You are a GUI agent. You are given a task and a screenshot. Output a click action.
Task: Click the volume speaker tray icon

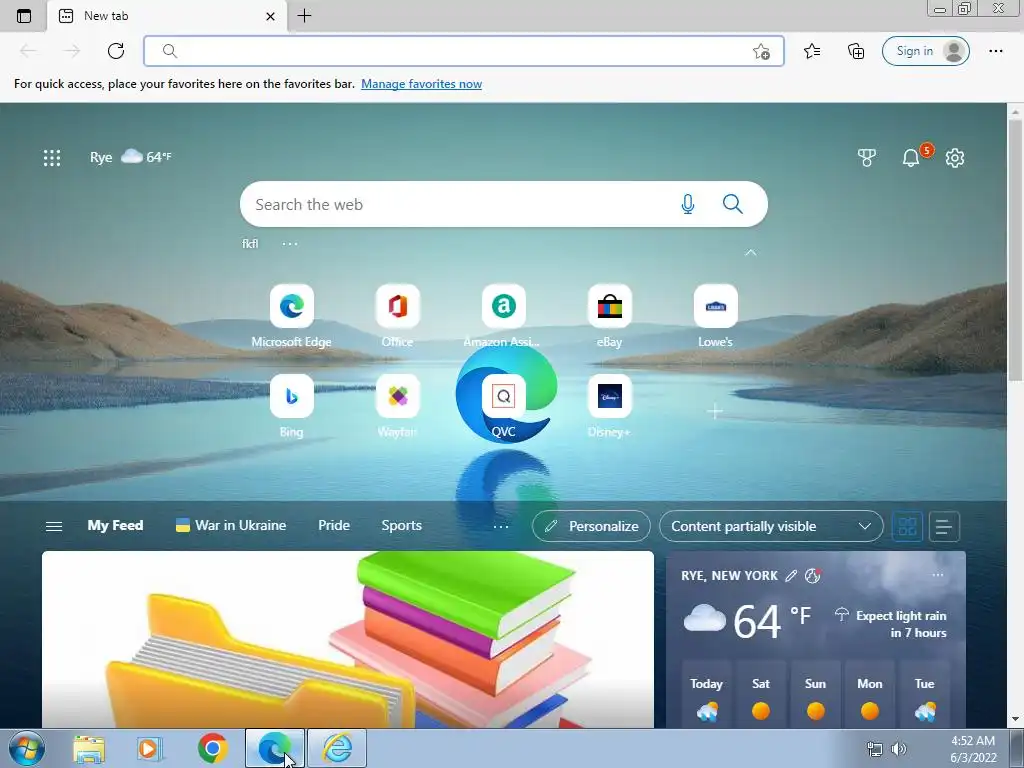click(899, 748)
